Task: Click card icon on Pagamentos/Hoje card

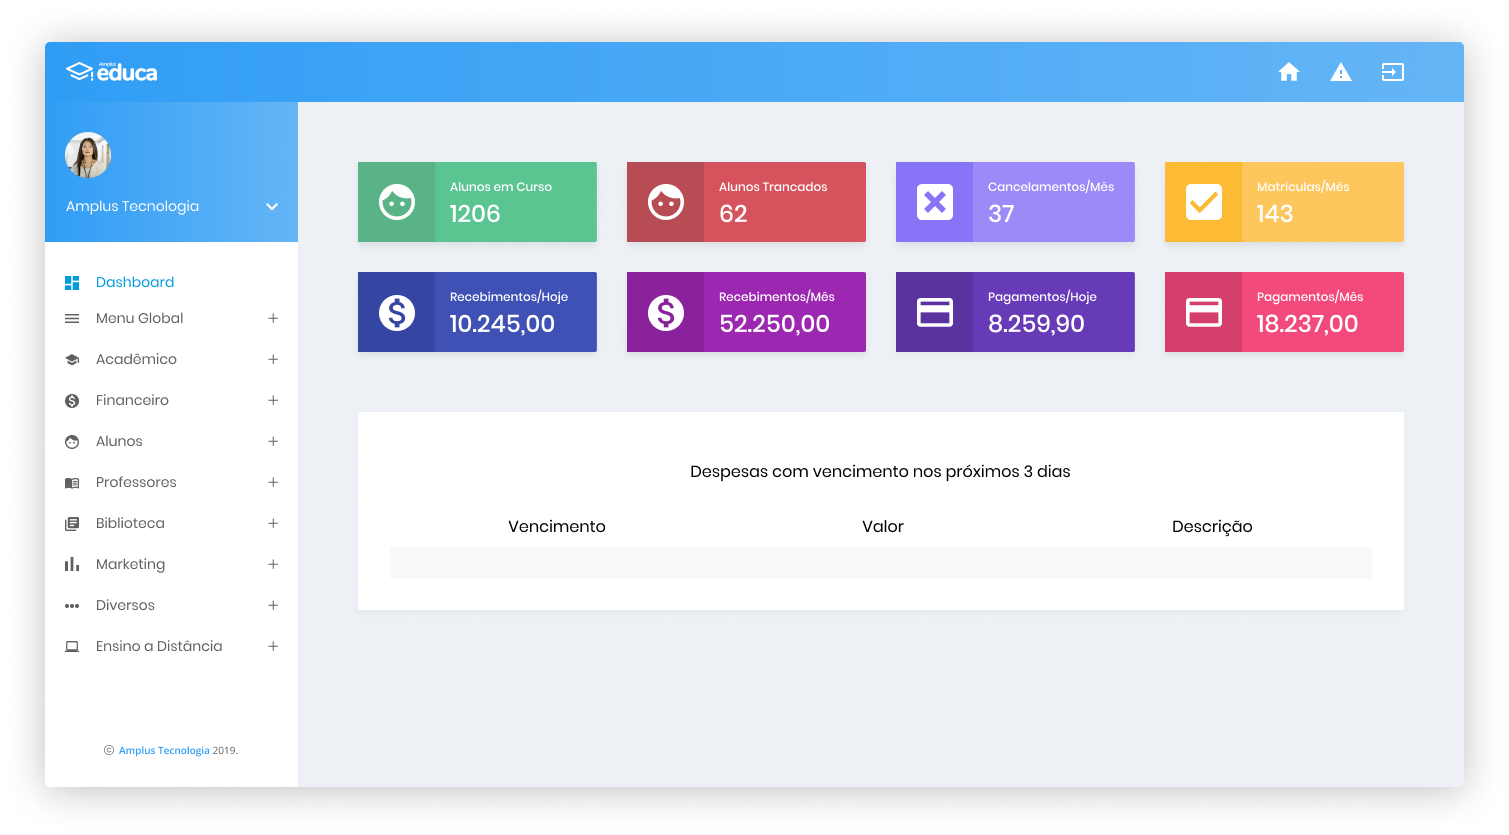Action: (935, 312)
